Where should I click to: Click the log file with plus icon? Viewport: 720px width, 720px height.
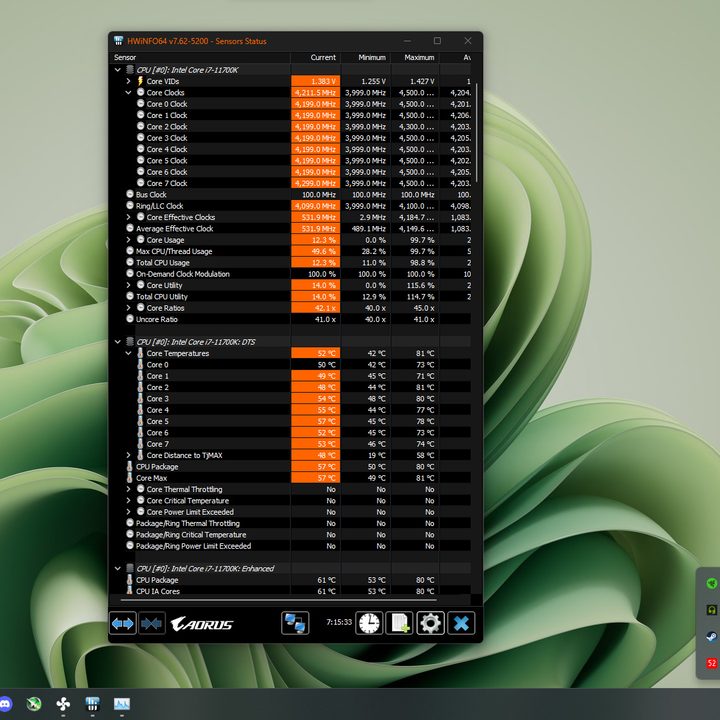[x=399, y=623]
